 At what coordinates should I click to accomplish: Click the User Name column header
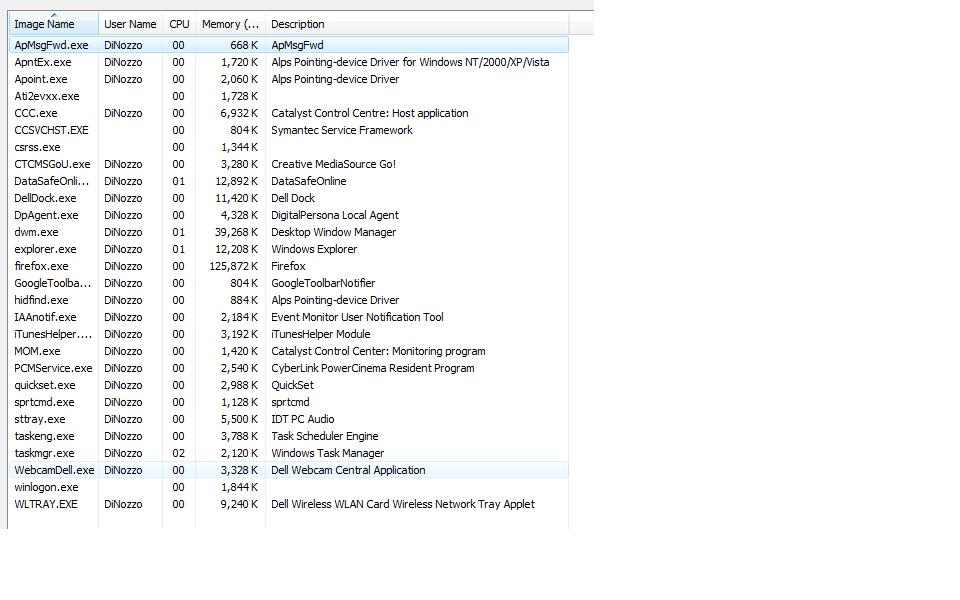tap(130, 24)
